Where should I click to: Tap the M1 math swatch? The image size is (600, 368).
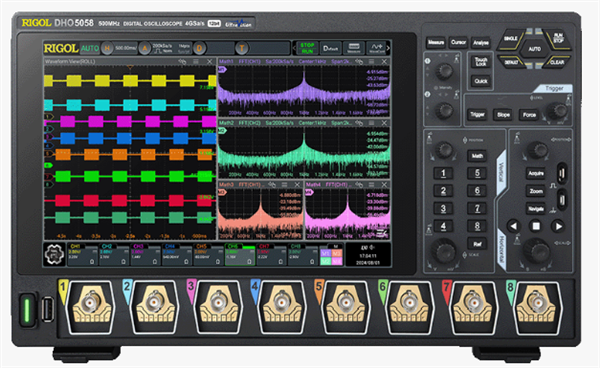click(x=325, y=253)
